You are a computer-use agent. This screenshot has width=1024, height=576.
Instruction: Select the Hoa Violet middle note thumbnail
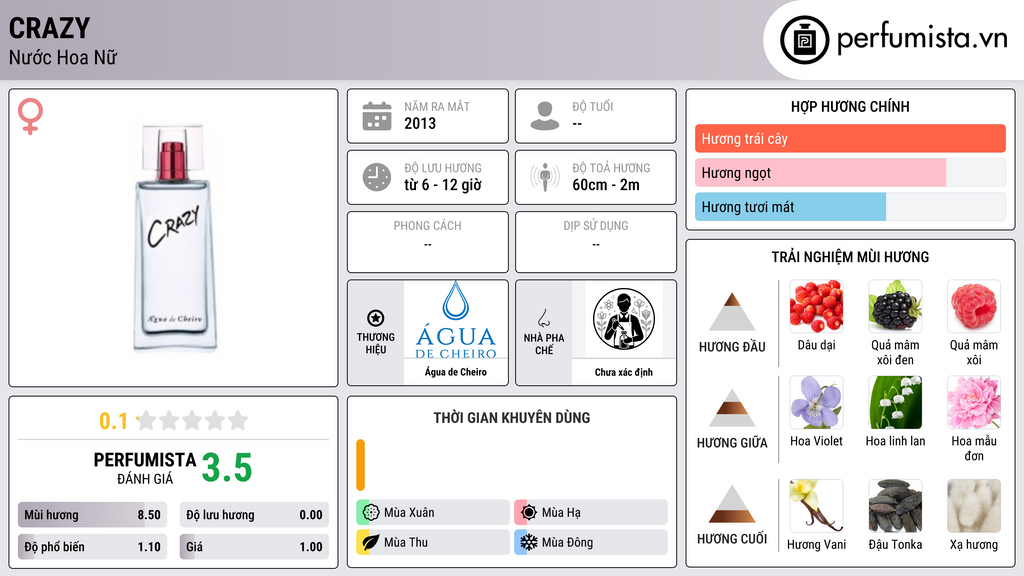(816, 402)
